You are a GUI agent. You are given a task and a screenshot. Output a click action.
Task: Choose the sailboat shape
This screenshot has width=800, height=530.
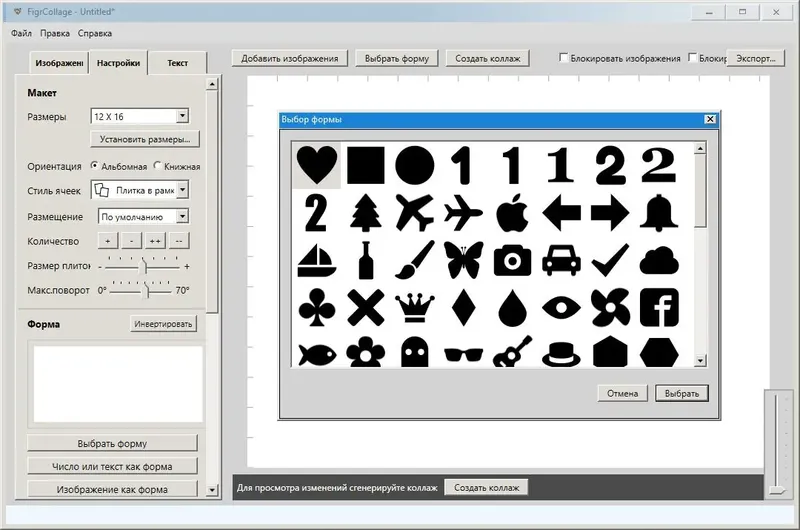click(317, 260)
